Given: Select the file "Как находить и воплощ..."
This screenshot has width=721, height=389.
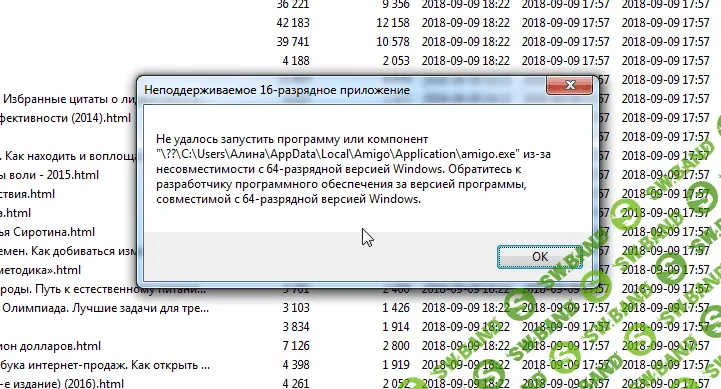Looking at the screenshot, I should pos(71,156).
